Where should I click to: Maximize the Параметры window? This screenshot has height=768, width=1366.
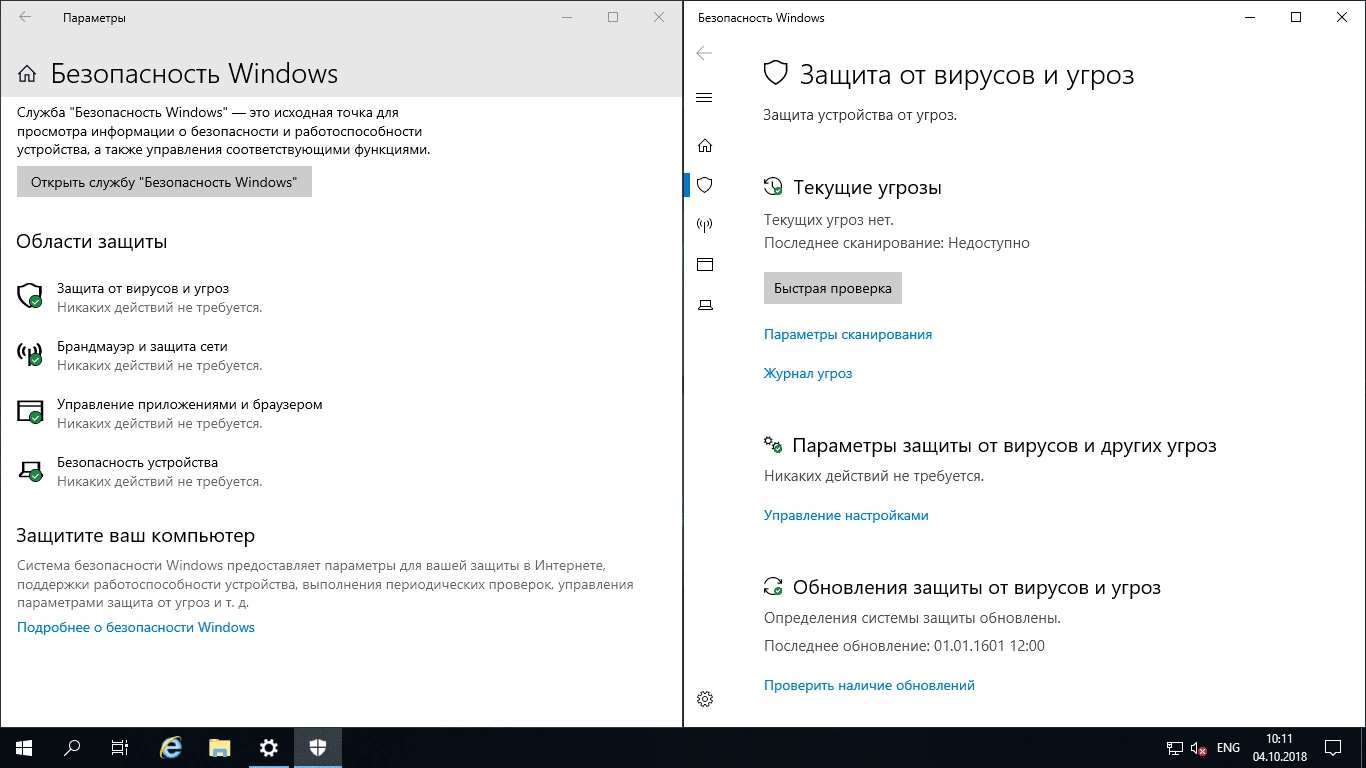tap(613, 17)
